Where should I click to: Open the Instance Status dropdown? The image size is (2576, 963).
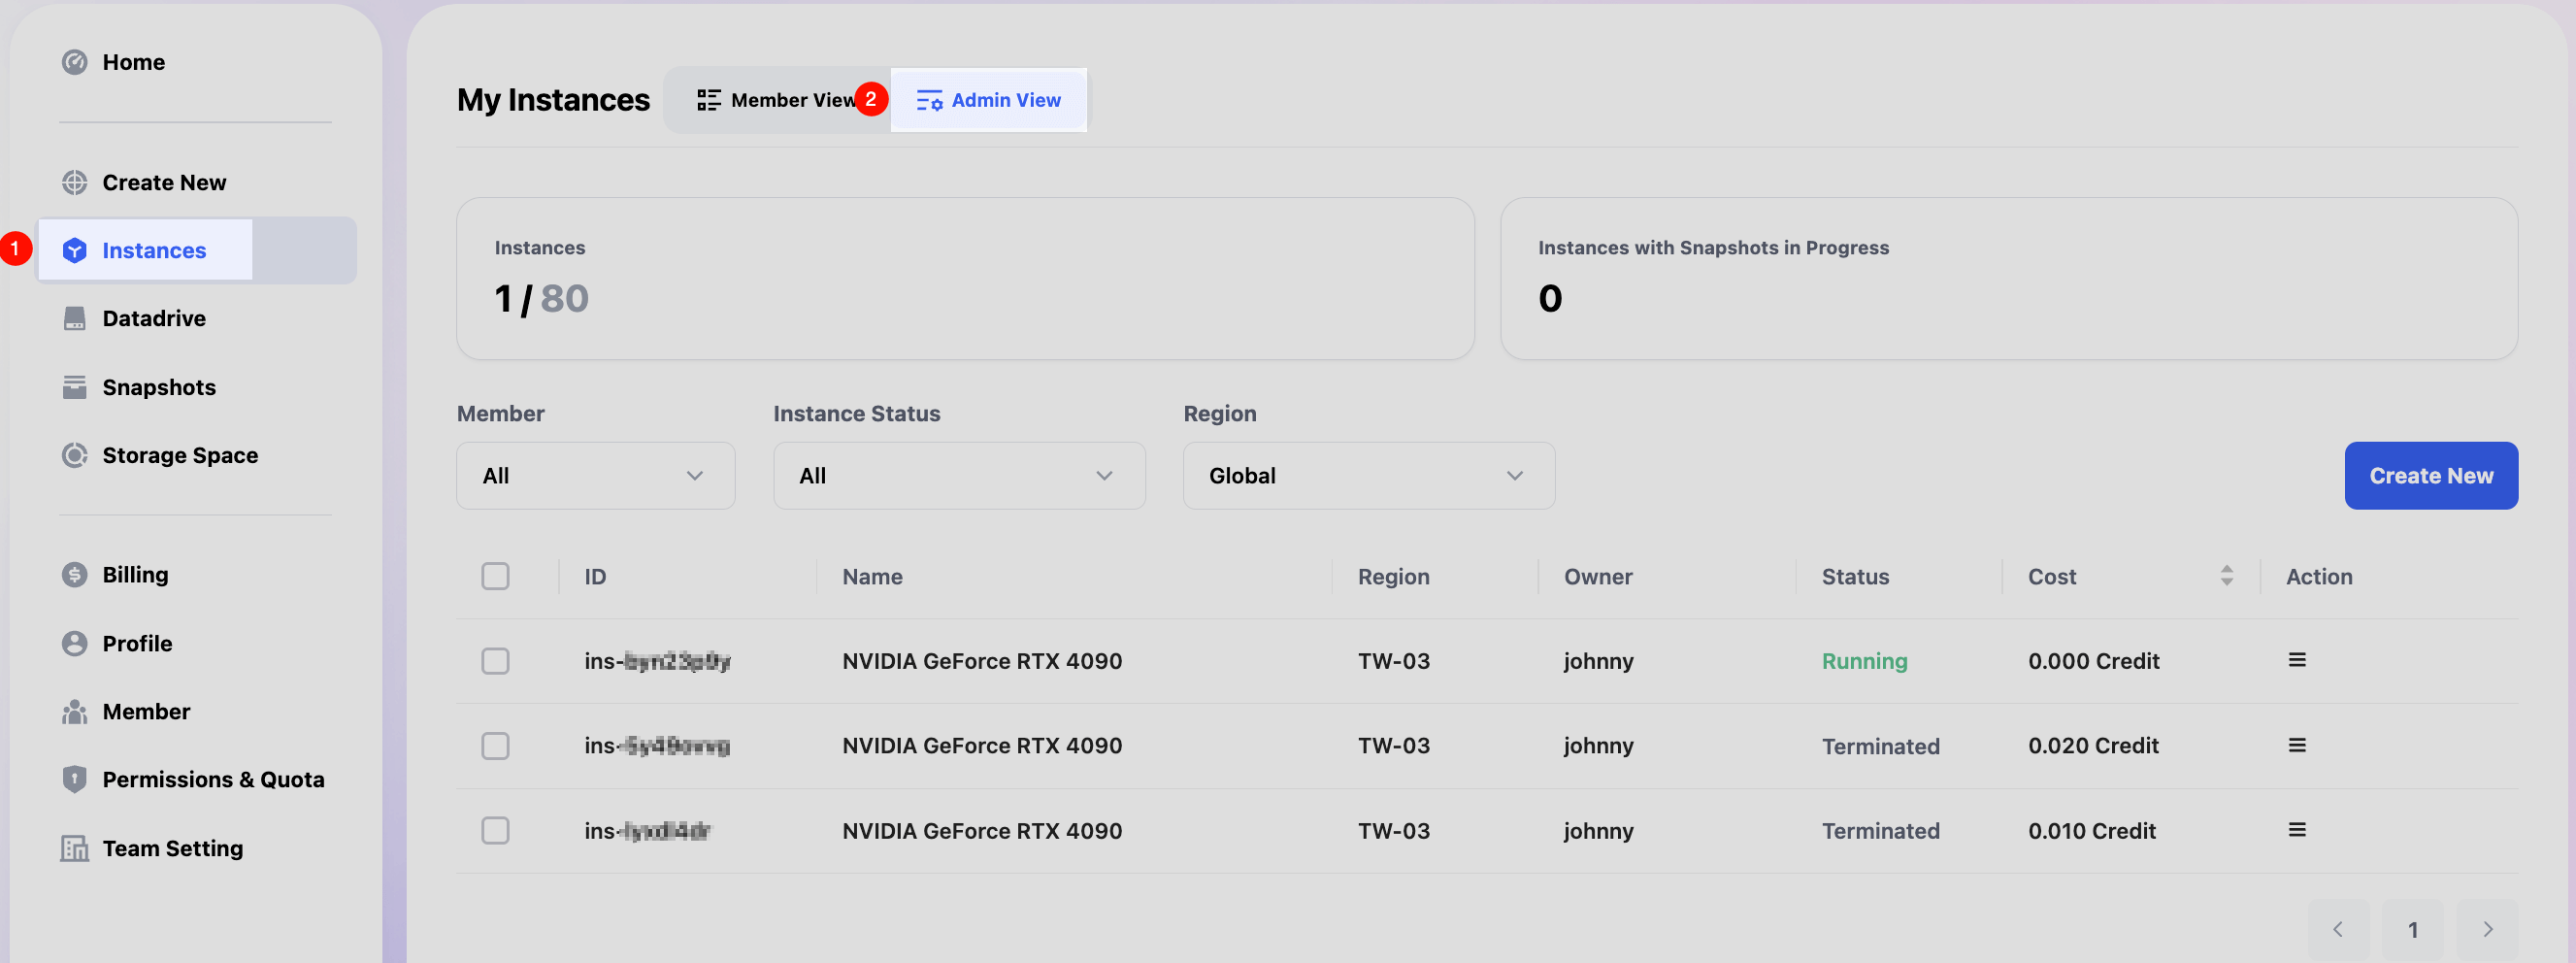pos(958,476)
